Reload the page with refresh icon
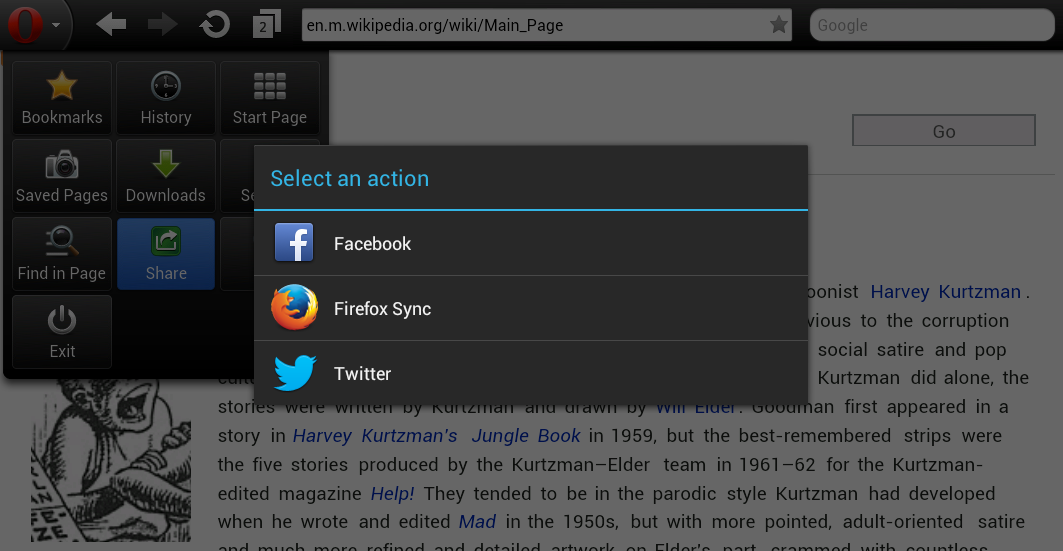1063x551 pixels. point(214,25)
